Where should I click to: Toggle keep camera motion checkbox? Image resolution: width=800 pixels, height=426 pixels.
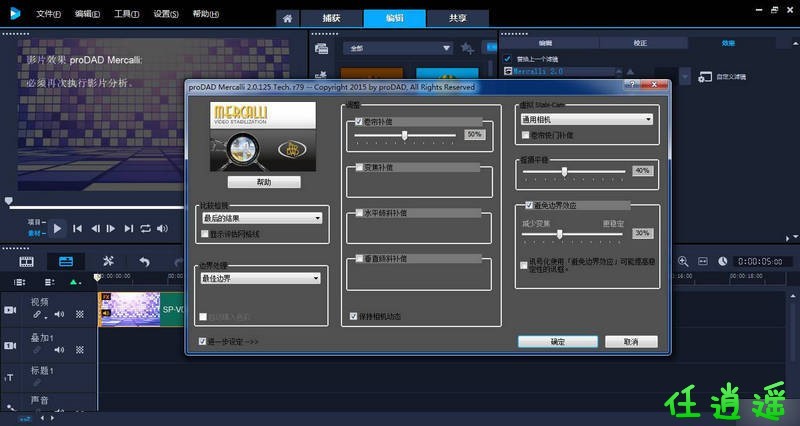[x=354, y=316]
